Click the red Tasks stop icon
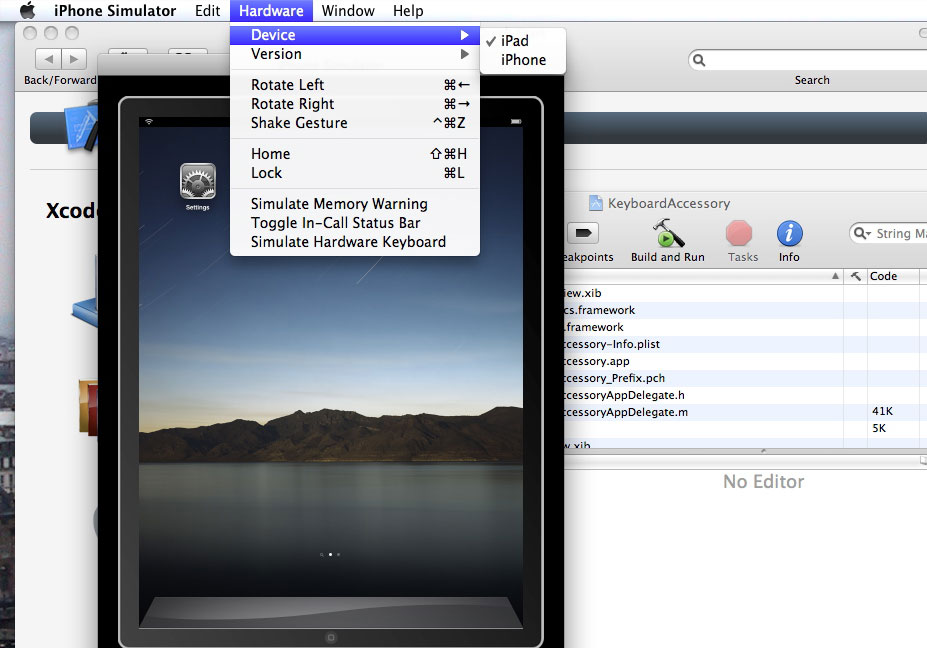927x648 pixels. [739, 233]
